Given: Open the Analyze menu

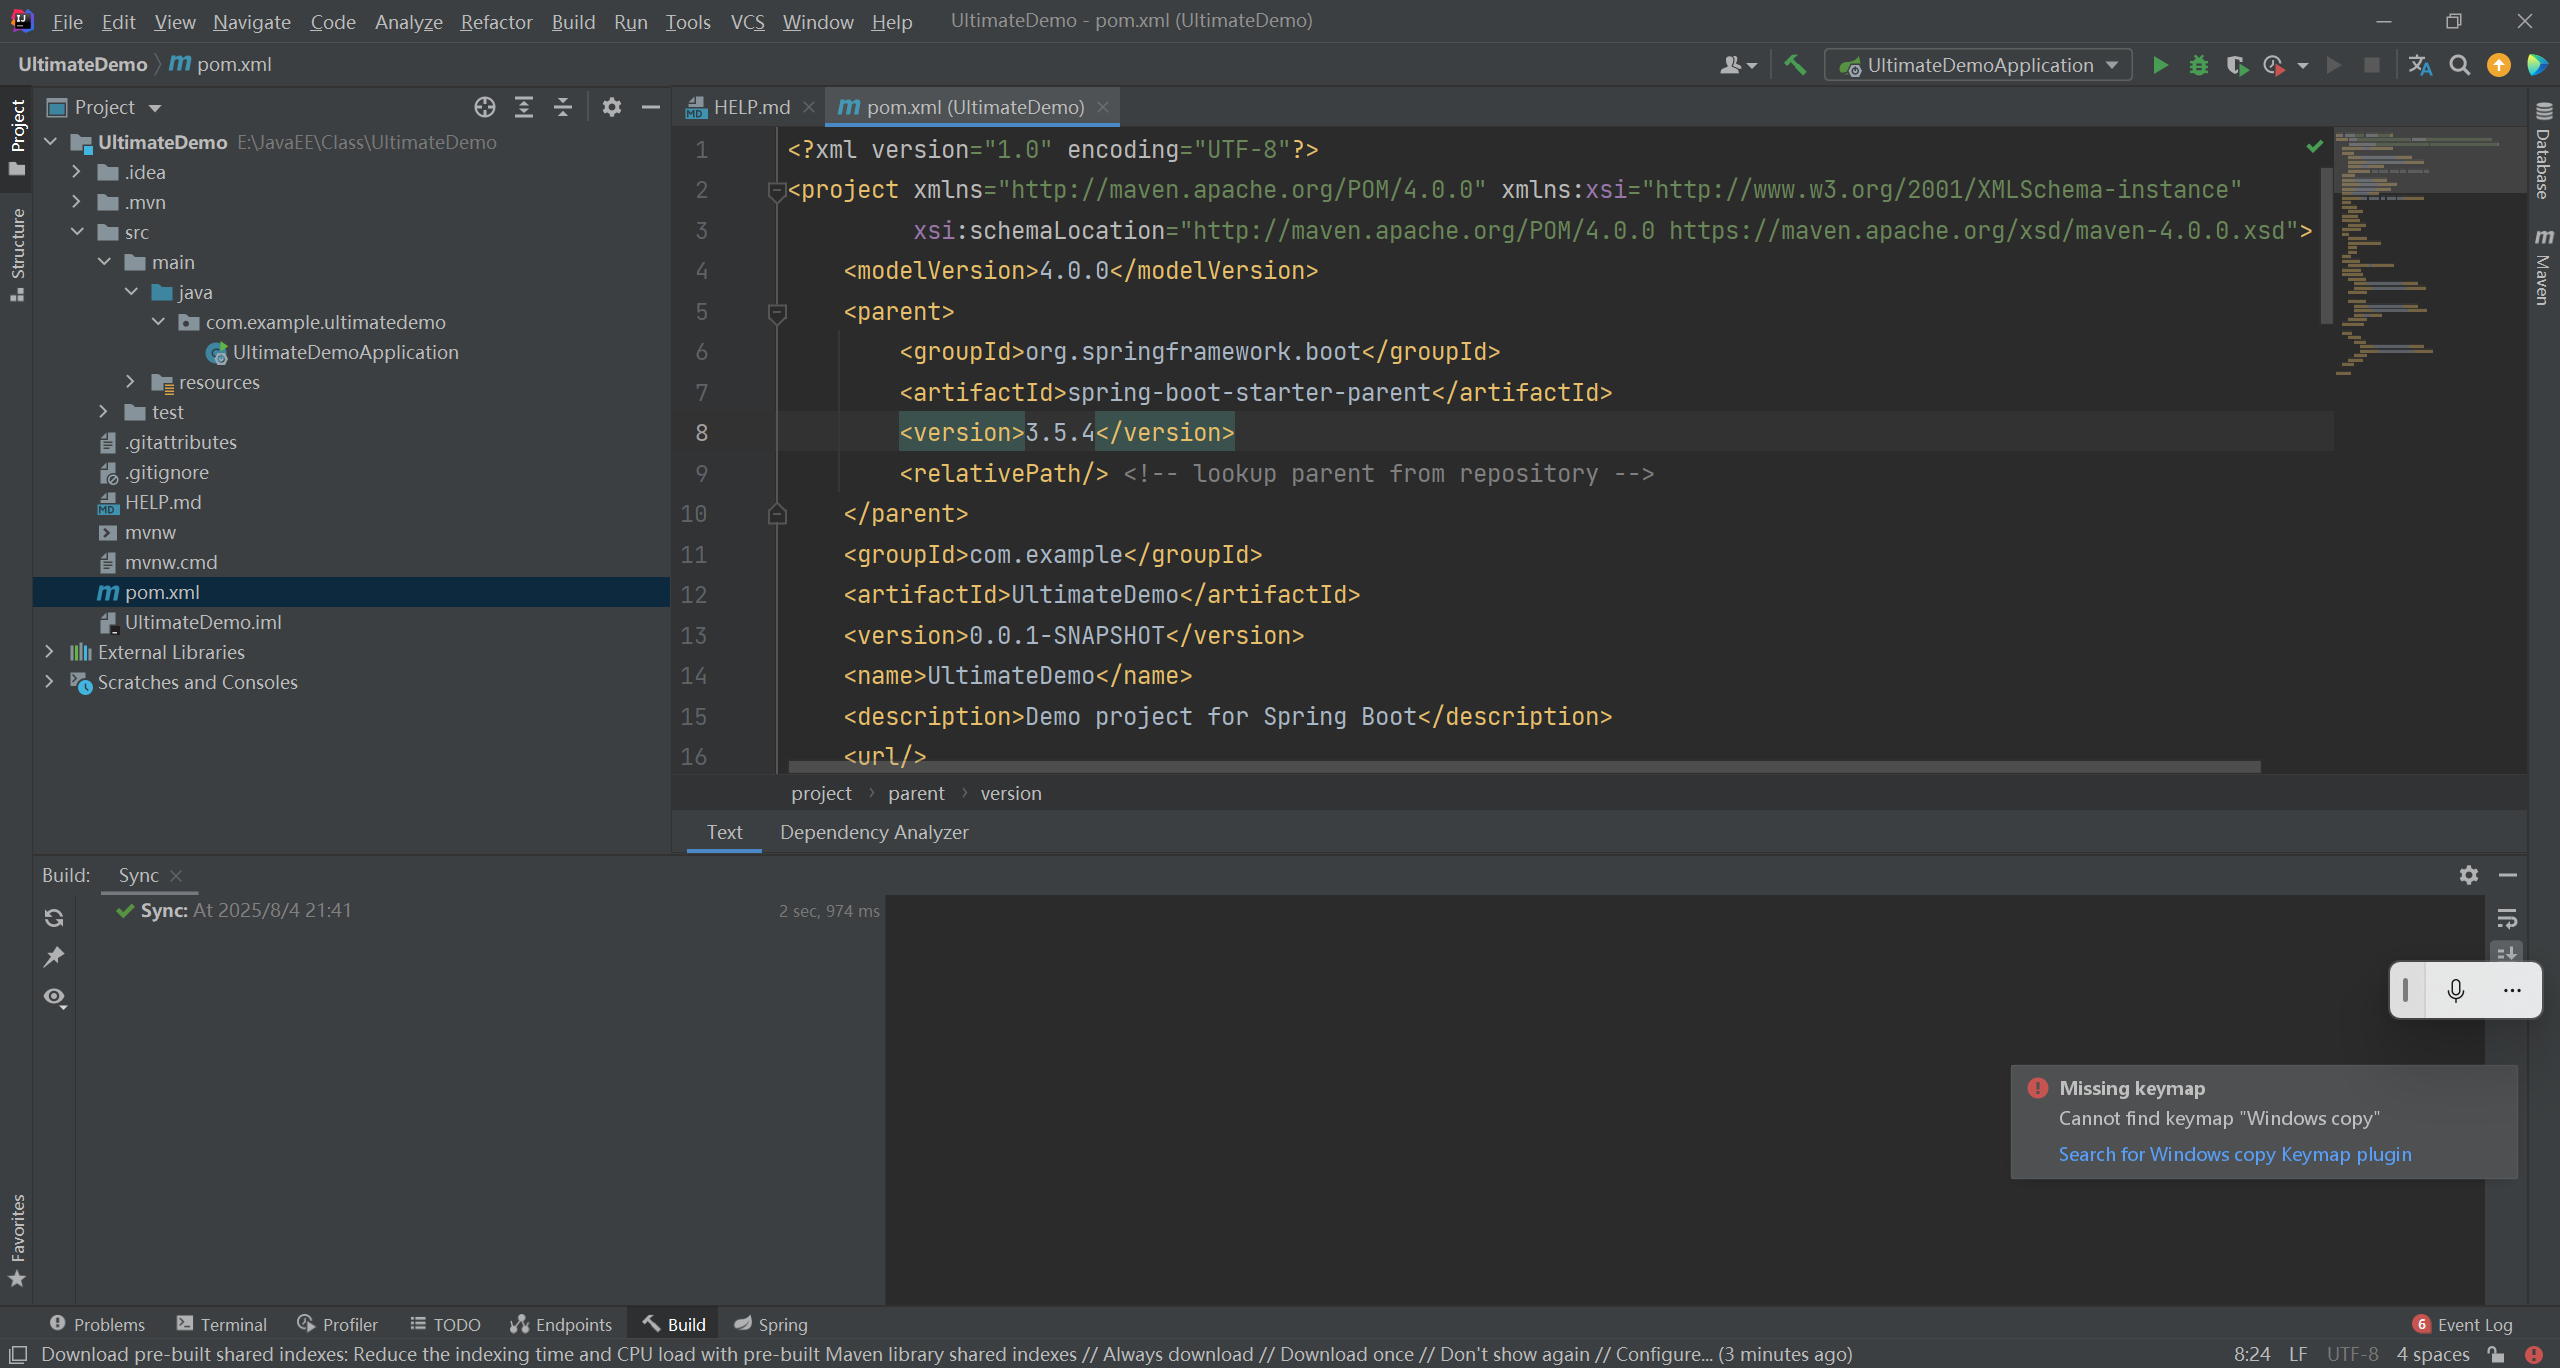Looking at the screenshot, I should point(408,21).
